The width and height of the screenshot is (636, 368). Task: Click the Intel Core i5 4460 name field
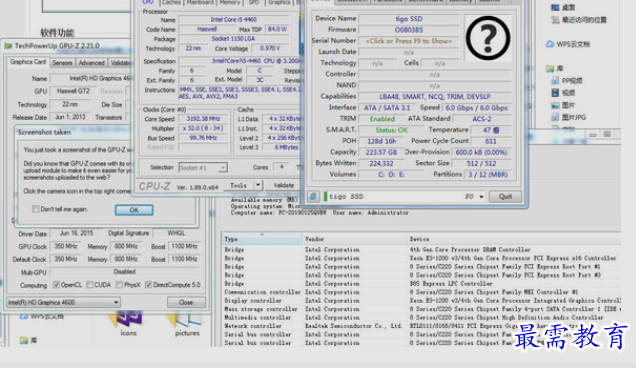coord(234,19)
